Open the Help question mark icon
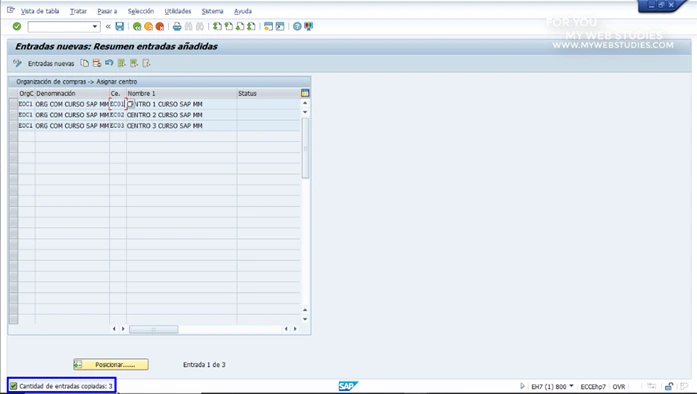The width and height of the screenshot is (697, 394). tap(297, 27)
